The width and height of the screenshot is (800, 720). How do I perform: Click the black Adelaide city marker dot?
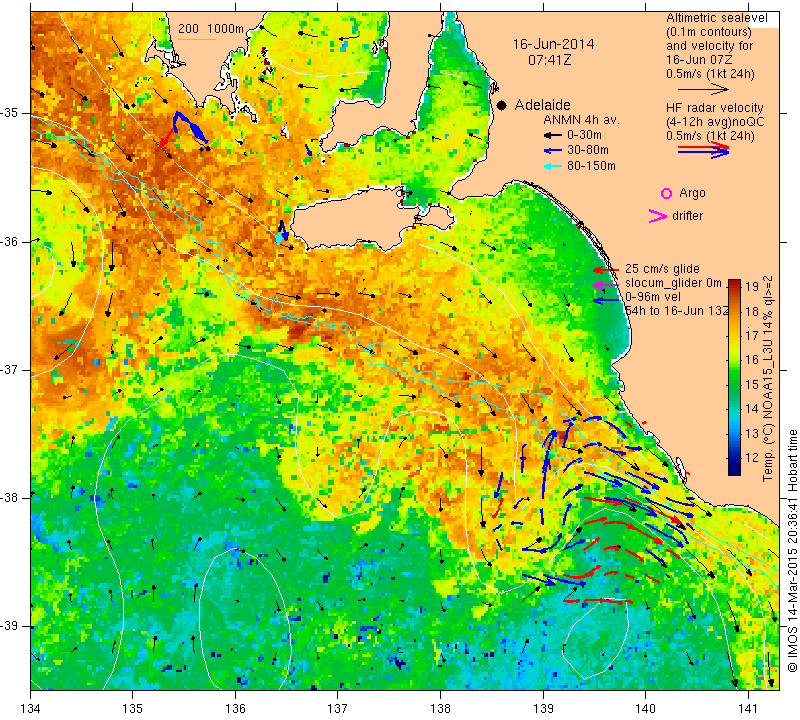pos(502,105)
